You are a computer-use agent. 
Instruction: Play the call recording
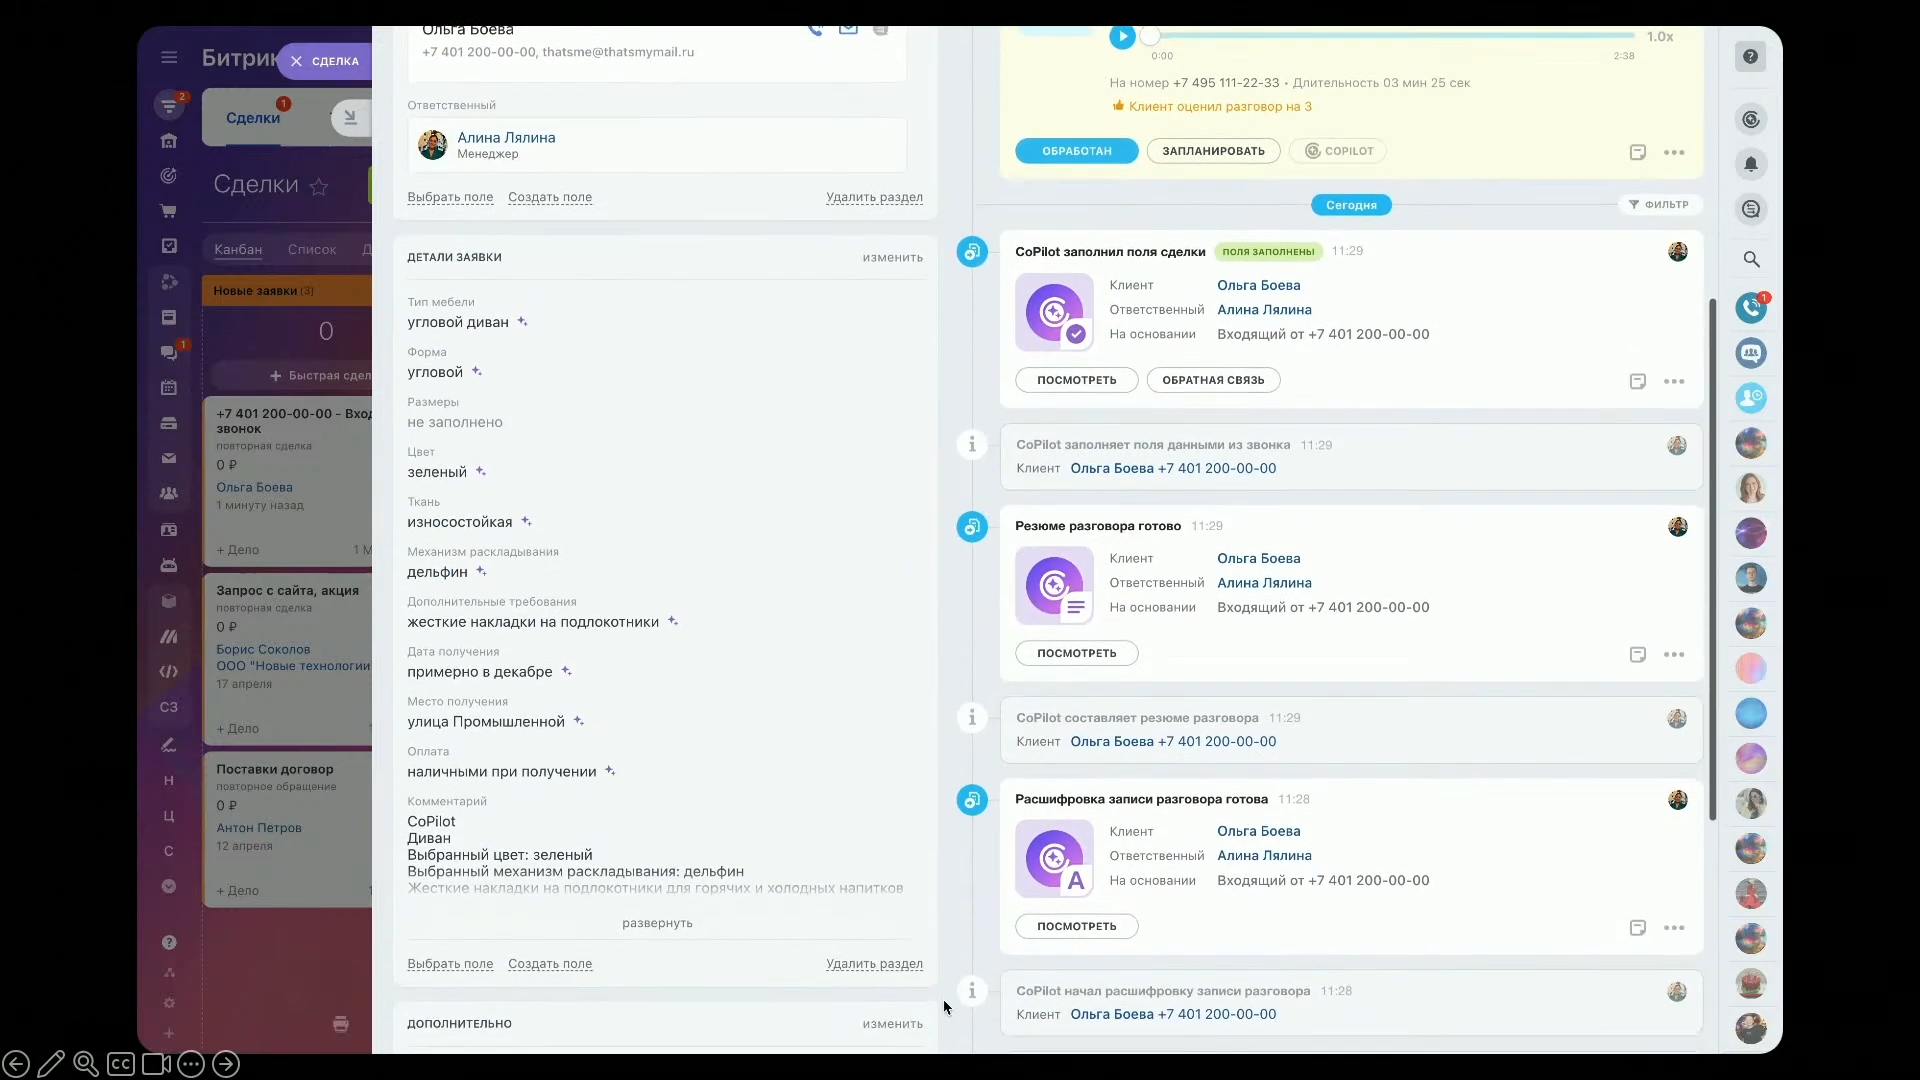coord(1122,37)
